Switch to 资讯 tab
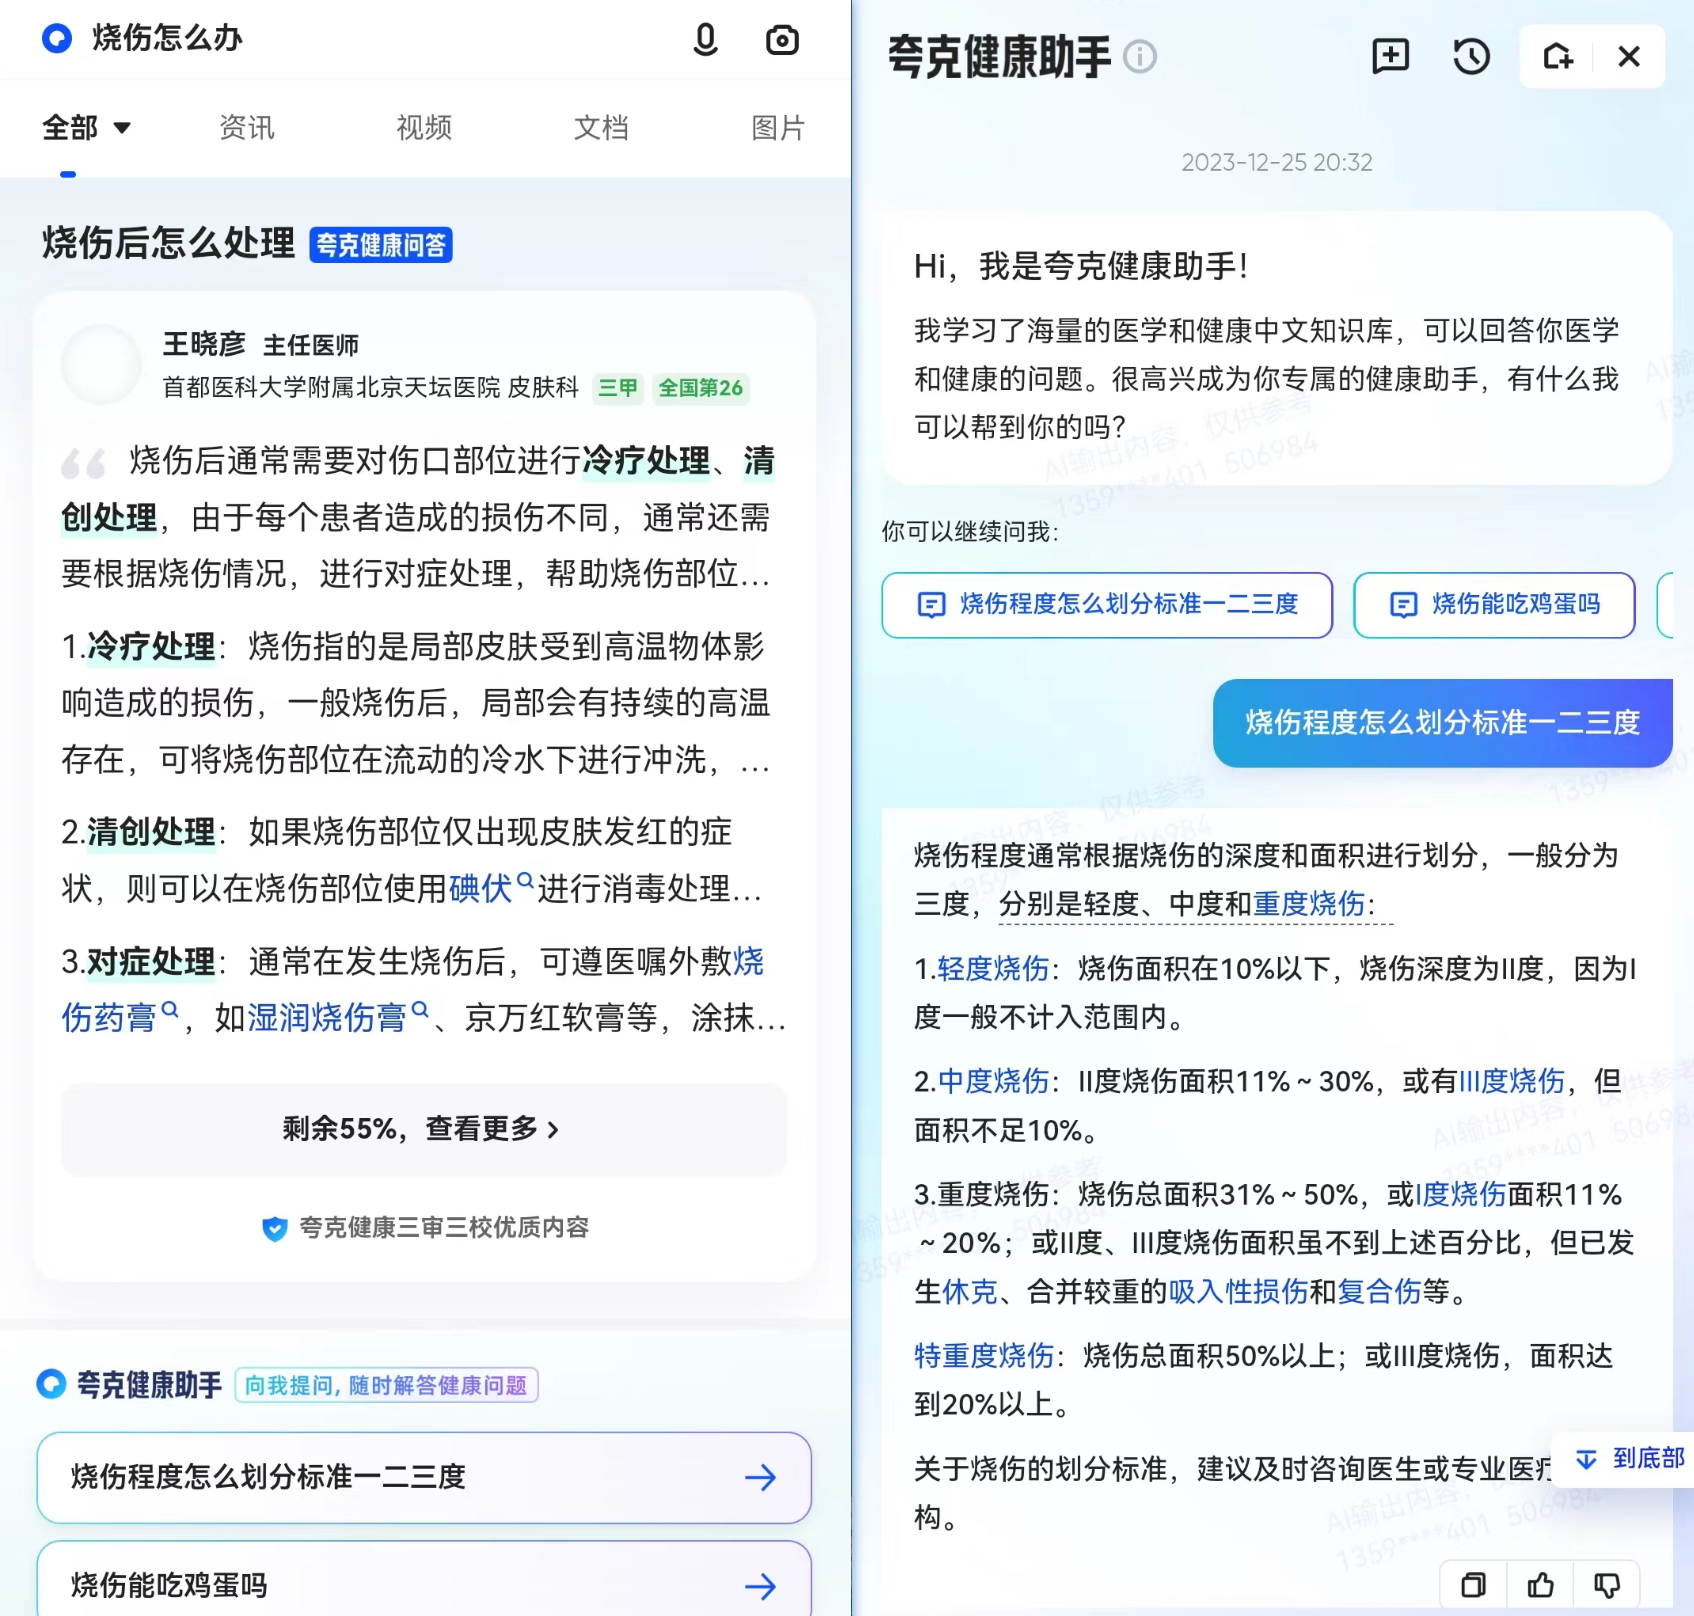The height and width of the screenshot is (1616, 1694). coord(246,127)
